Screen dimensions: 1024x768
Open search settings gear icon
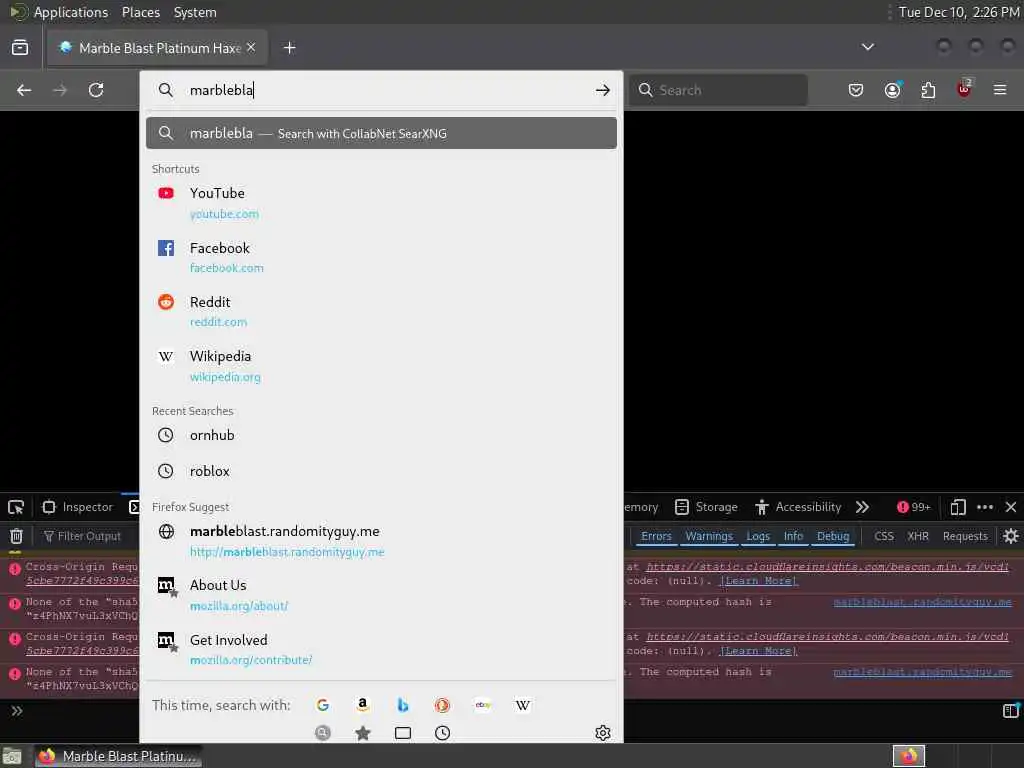pos(602,733)
